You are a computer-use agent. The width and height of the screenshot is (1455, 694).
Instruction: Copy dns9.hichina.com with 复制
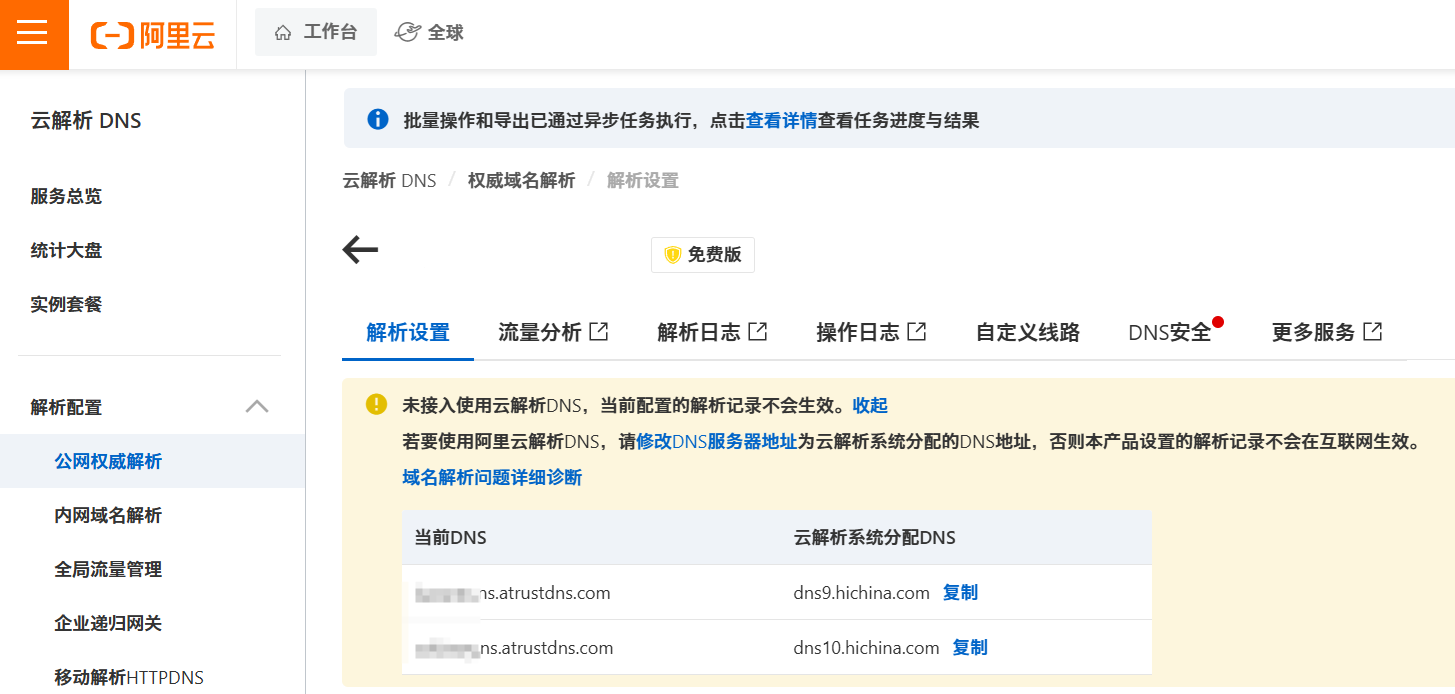click(x=960, y=592)
